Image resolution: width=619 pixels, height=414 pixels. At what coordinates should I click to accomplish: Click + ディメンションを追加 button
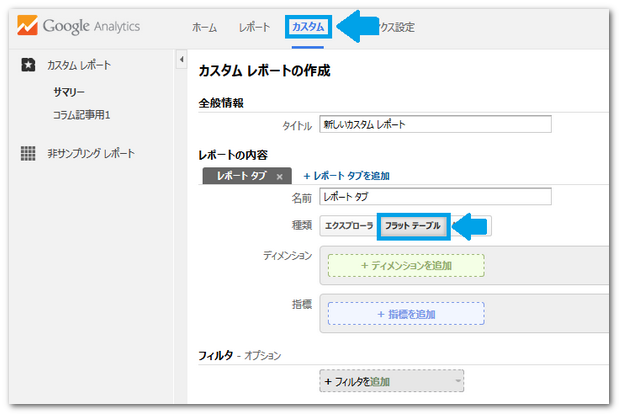[x=406, y=266]
